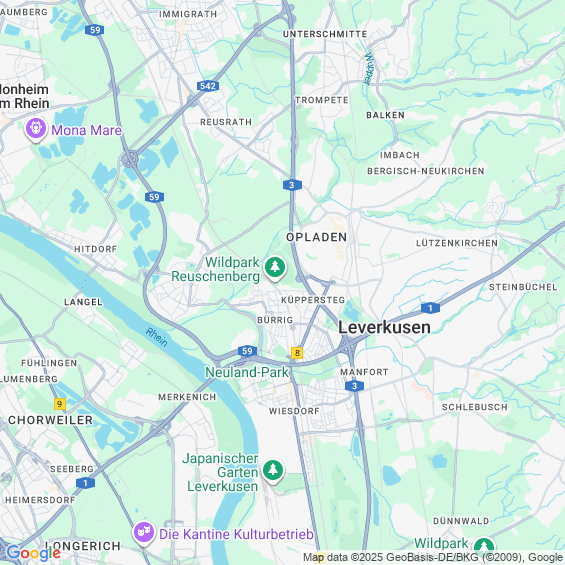Click the Opladen district label
This screenshot has height=565, width=565.
(x=316, y=237)
